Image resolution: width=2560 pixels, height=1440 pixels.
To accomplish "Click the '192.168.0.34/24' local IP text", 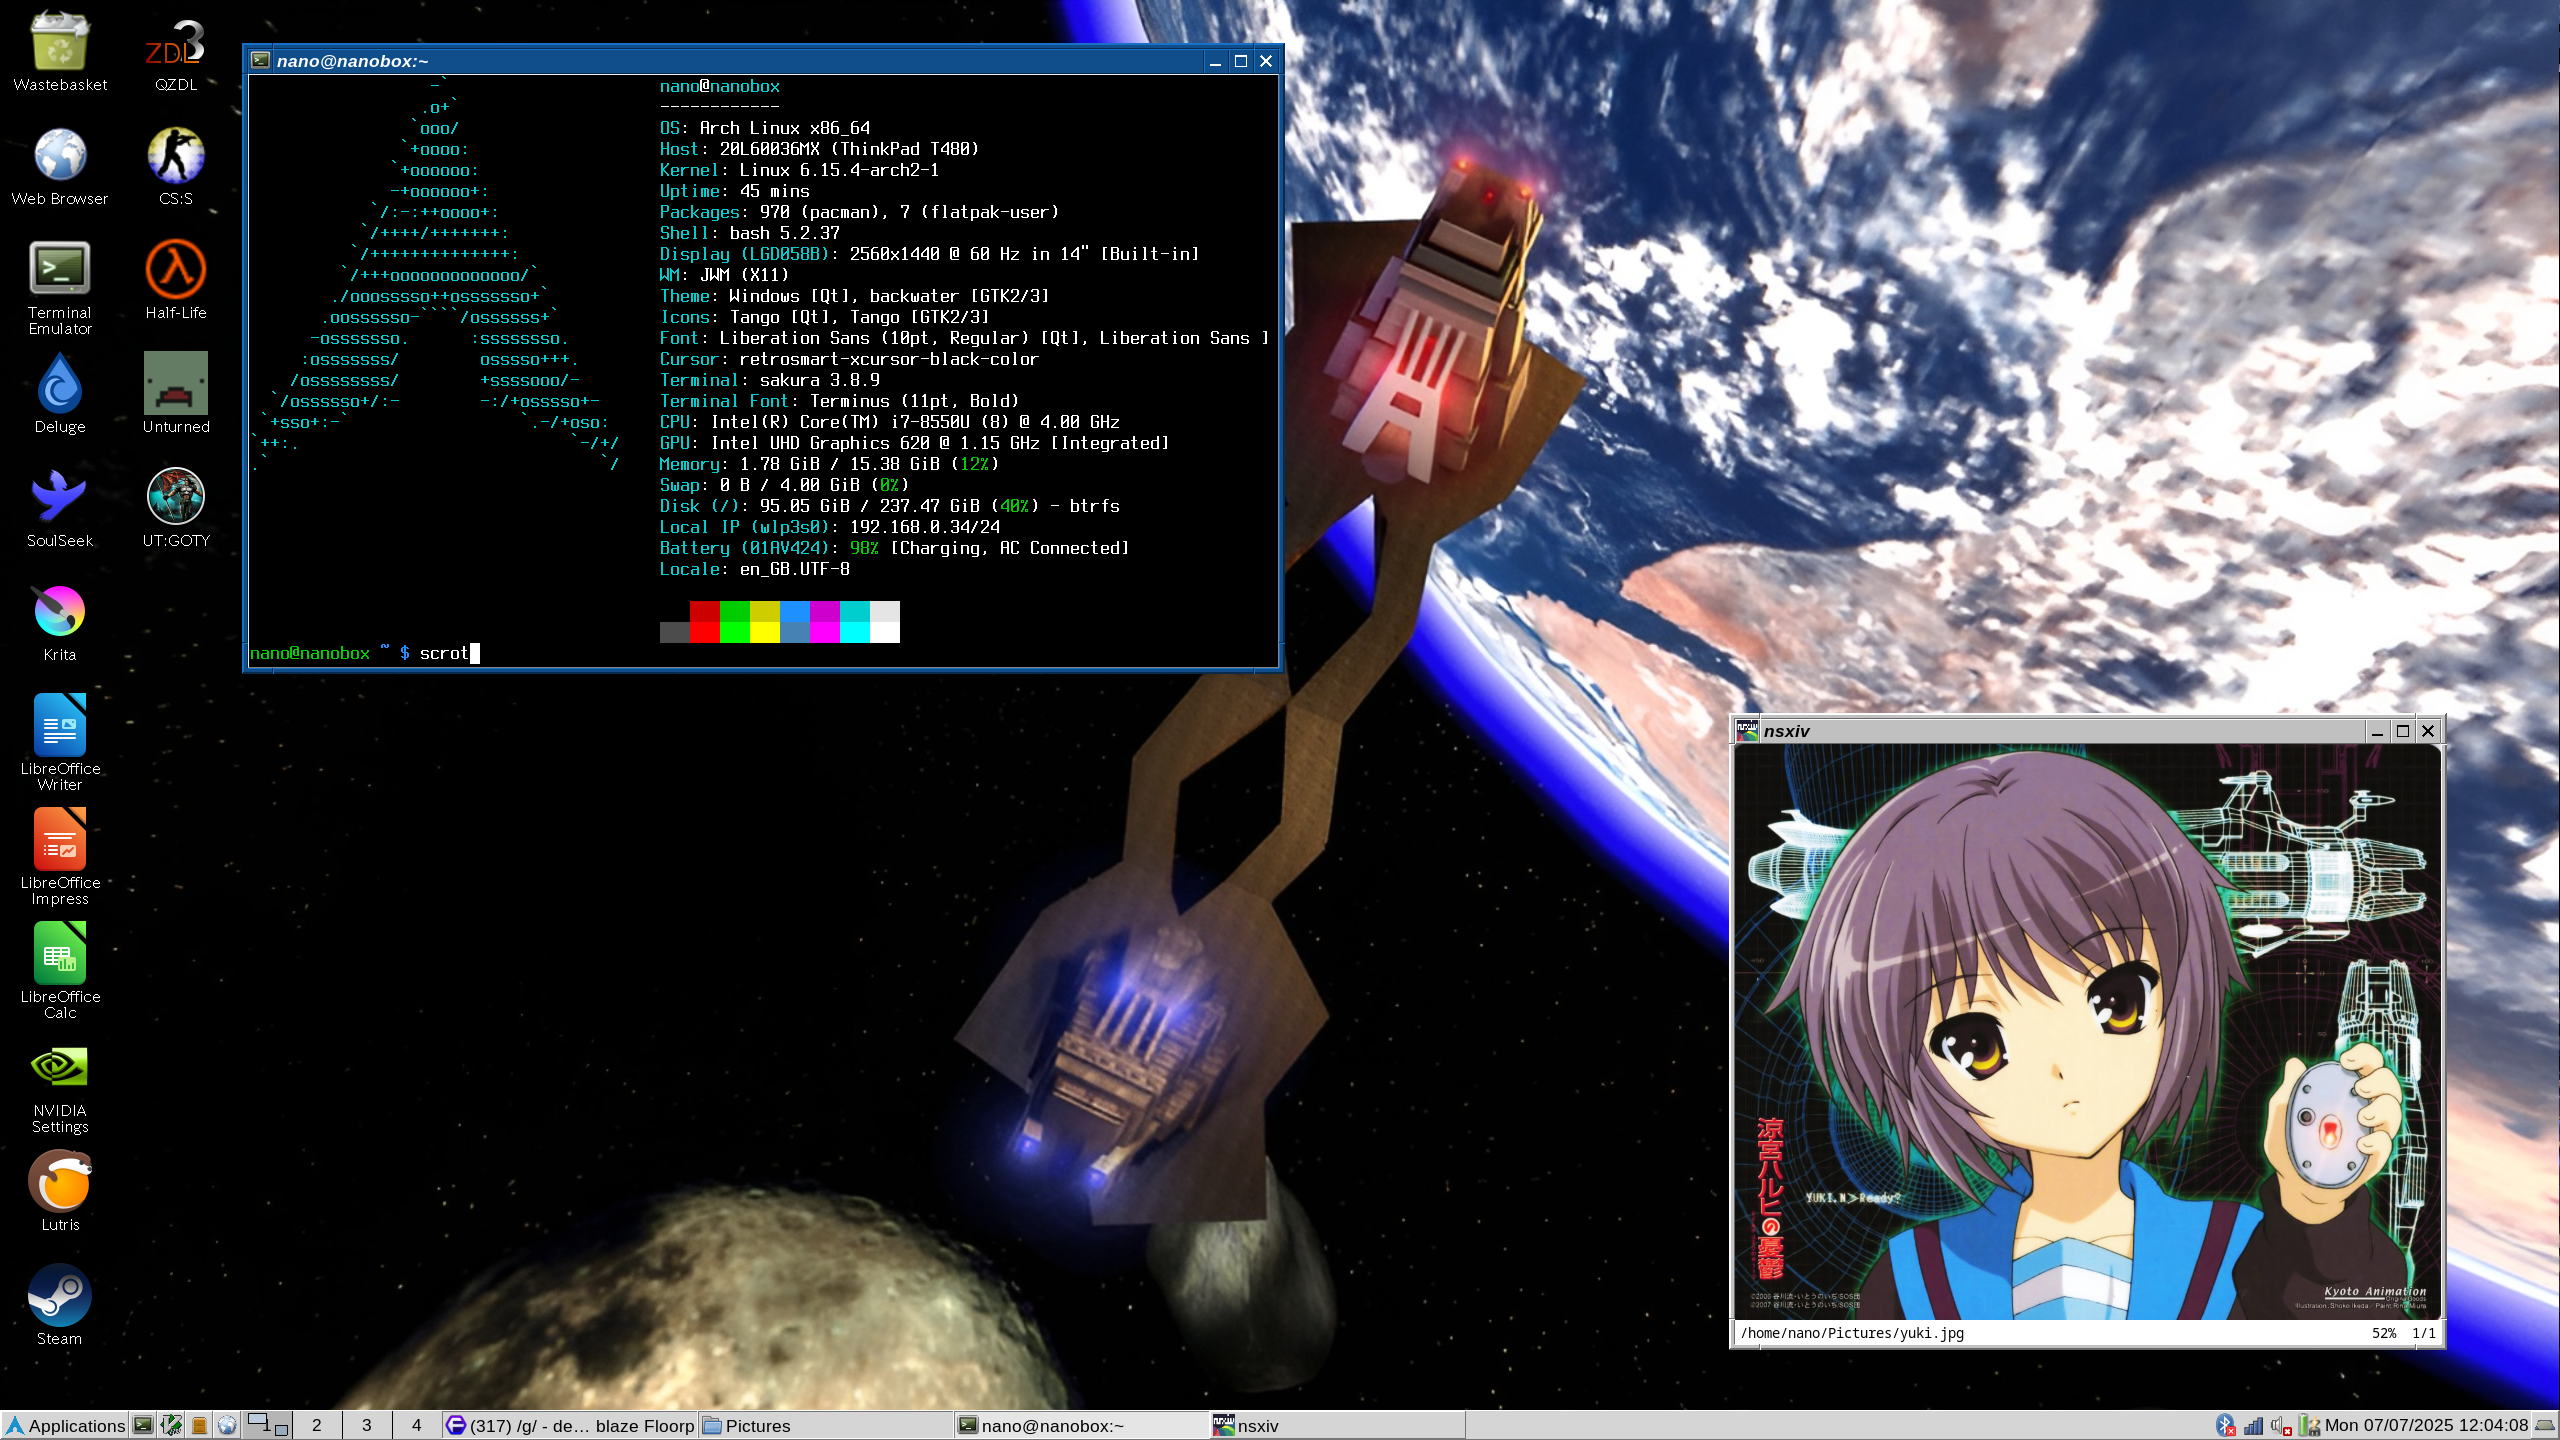I will click(x=925, y=527).
